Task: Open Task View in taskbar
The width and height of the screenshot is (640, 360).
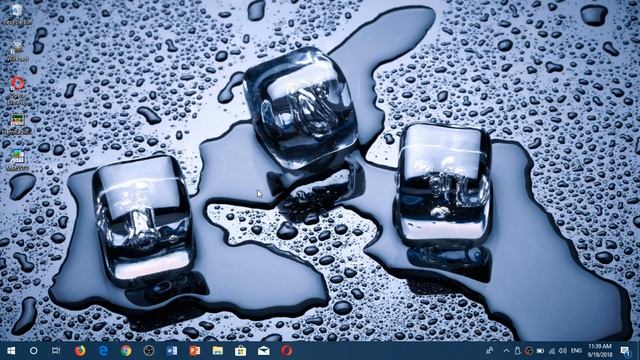Action: coord(56,351)
